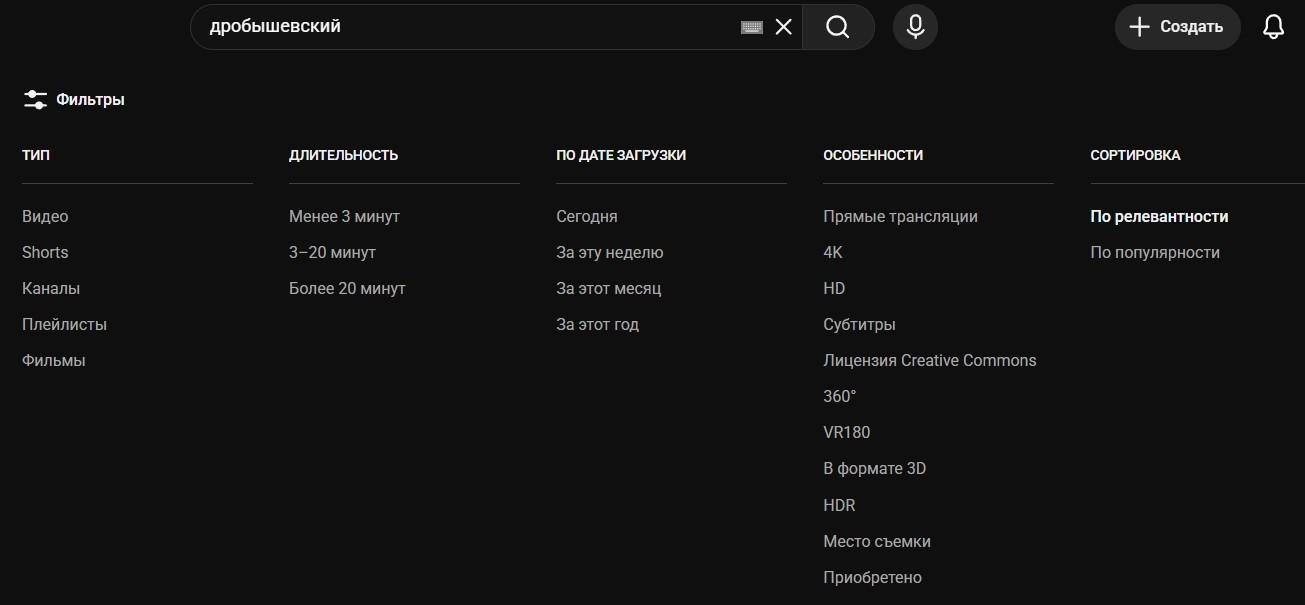Select Лицензия Creative Commons filter
Screen dimensions: 1305x605
[930, 360]
